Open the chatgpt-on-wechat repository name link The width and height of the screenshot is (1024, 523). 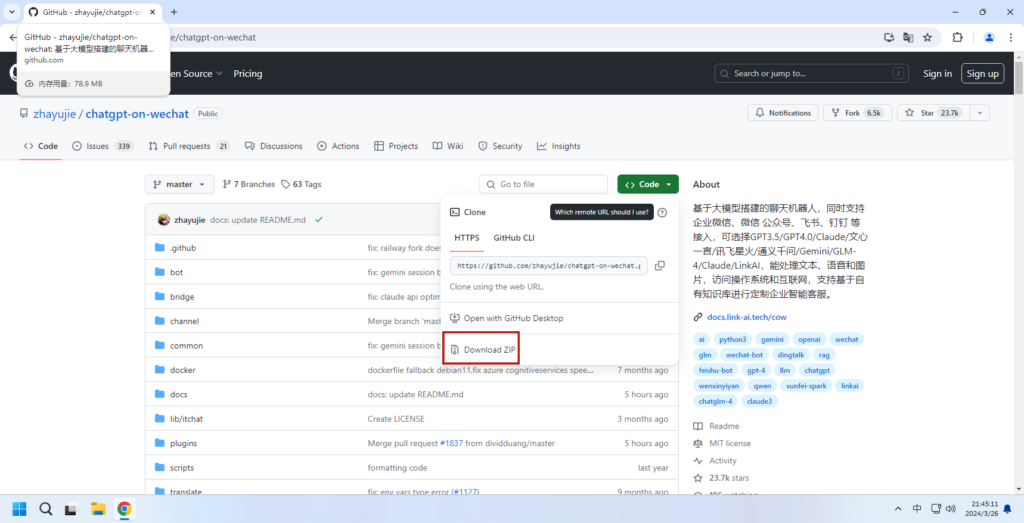[137, 114]
